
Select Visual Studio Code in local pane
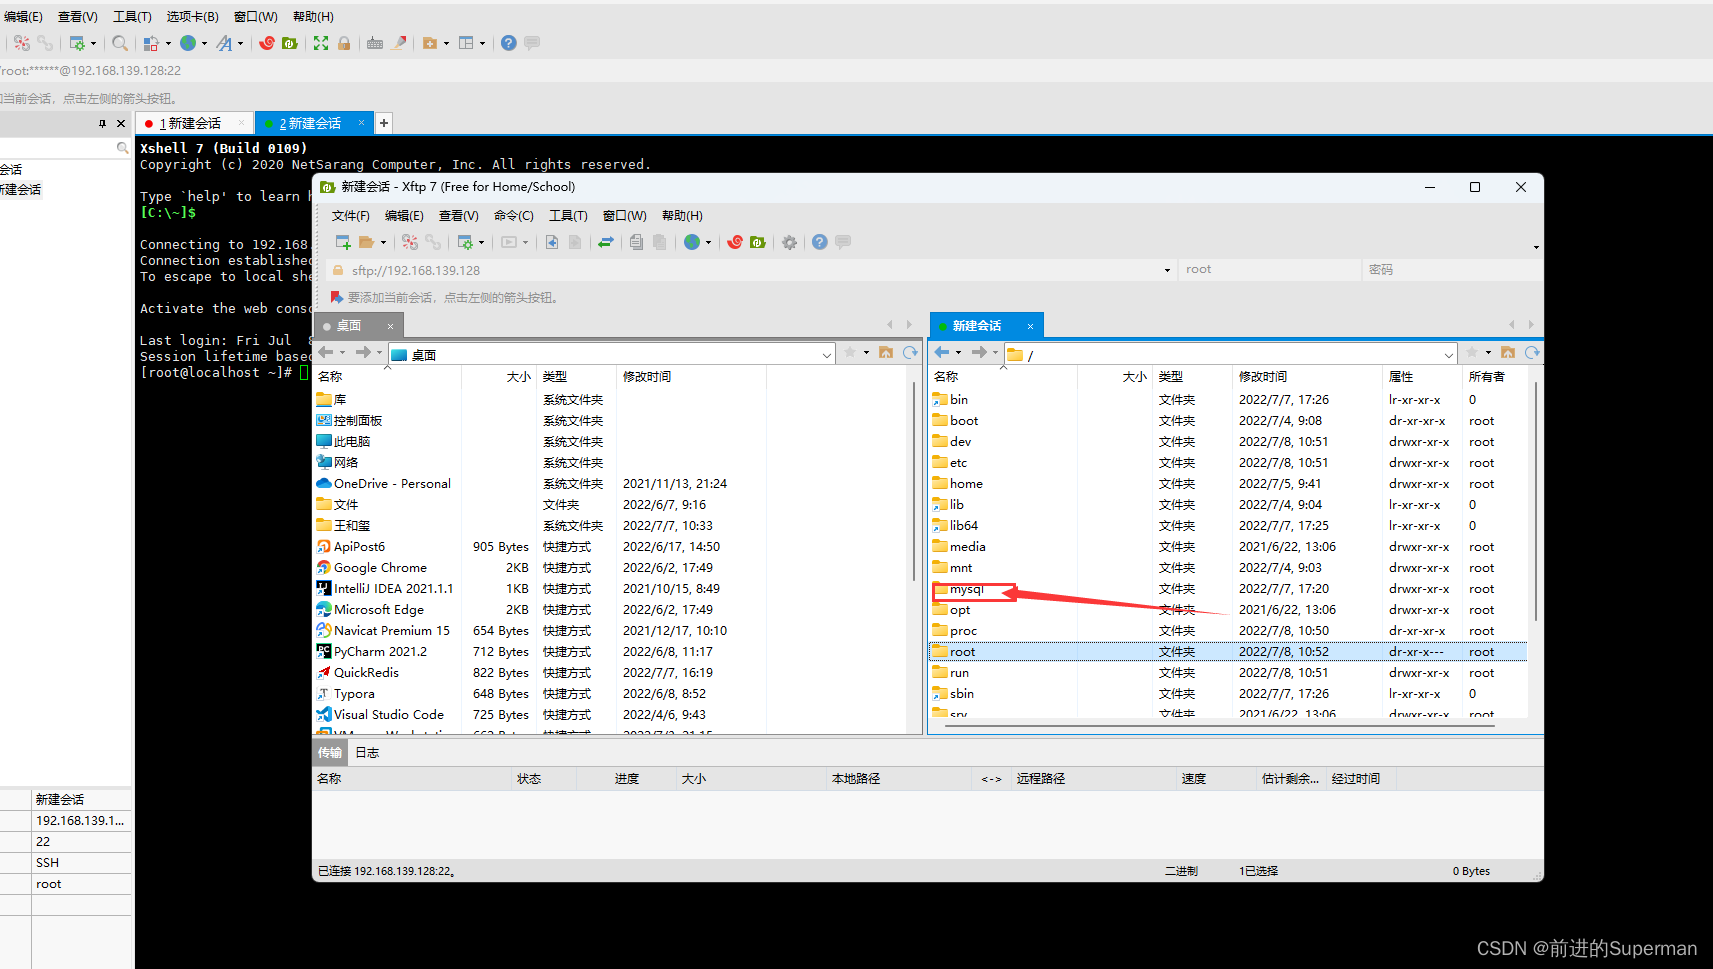[388, 715]
